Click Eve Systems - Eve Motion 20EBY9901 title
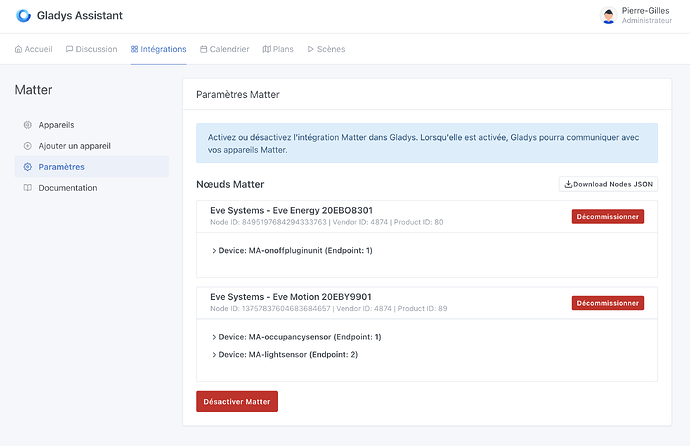 click(291, 297)
